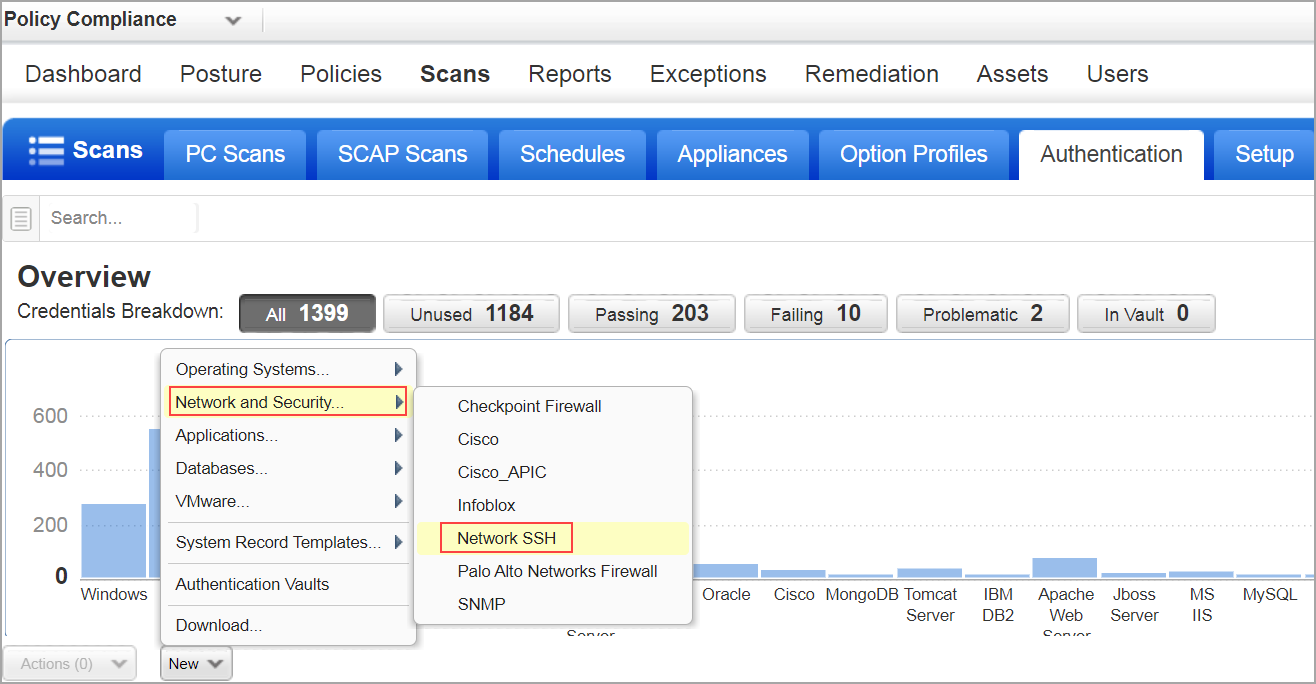The height and width of the screenshot is (684, 1316).
Task: Filter credentials by Unused 1184
Action: pyautogui.click(x=471, y=314)
